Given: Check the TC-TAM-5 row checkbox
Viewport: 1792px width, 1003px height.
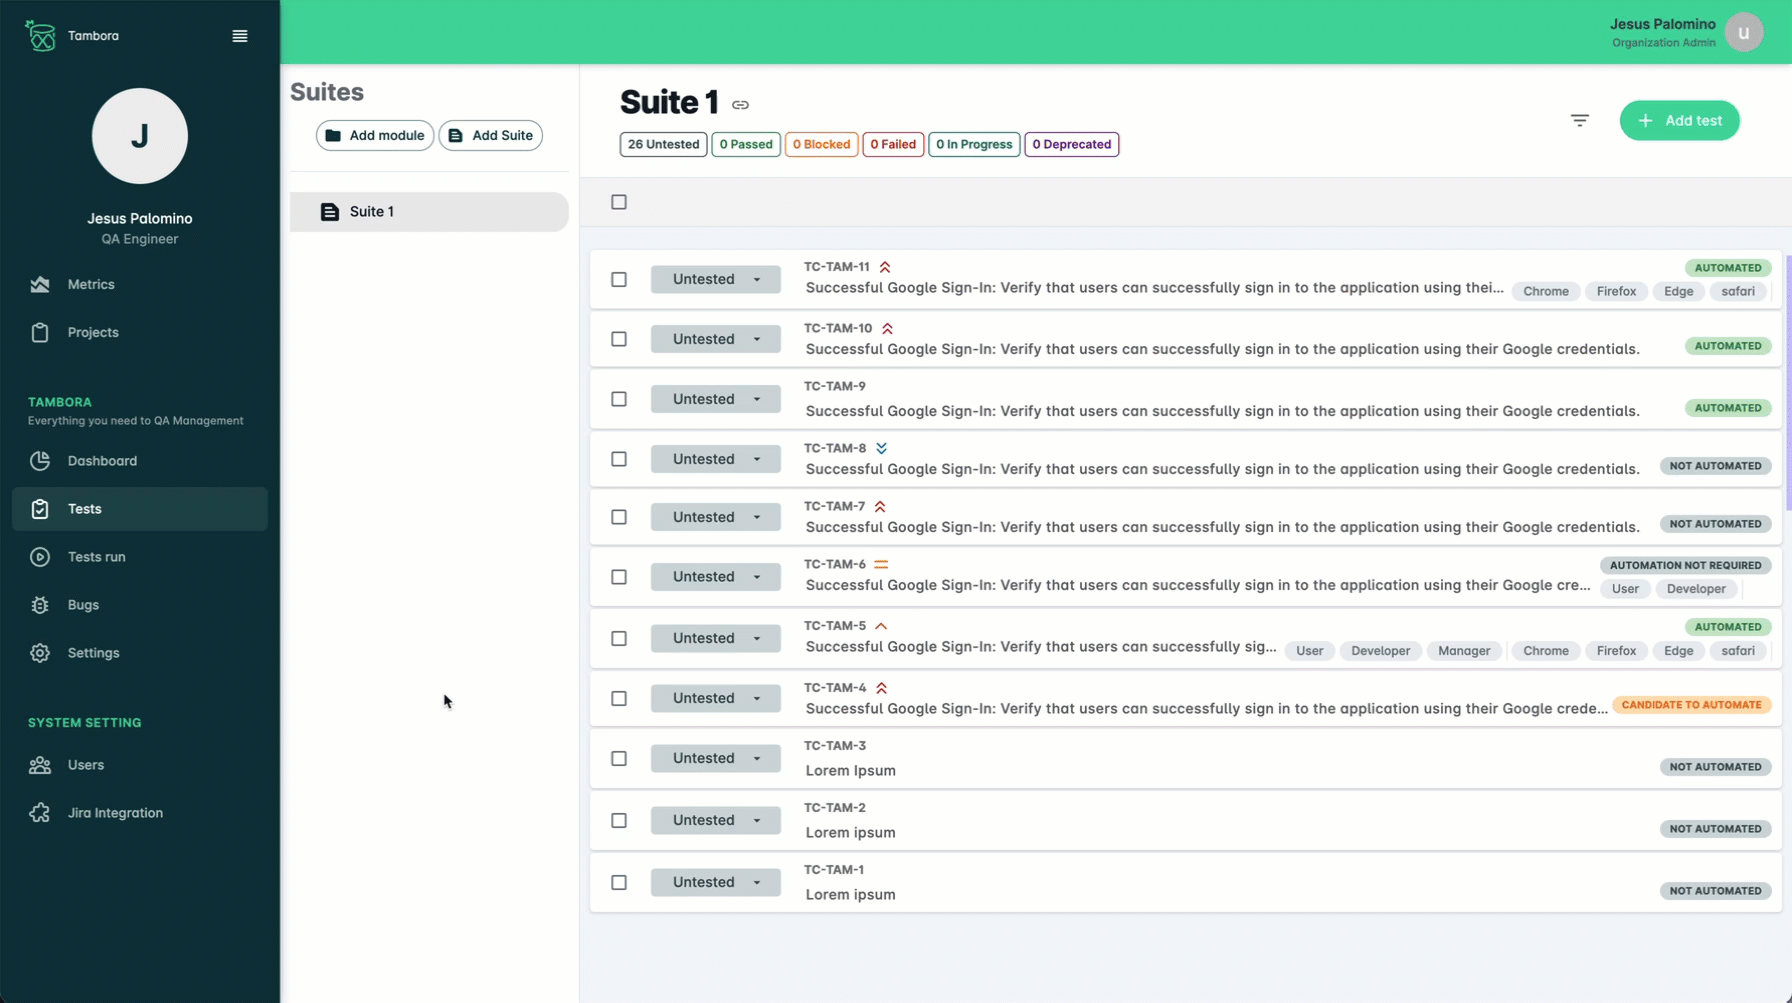Looking at the screenshot, I should [619, 638].
